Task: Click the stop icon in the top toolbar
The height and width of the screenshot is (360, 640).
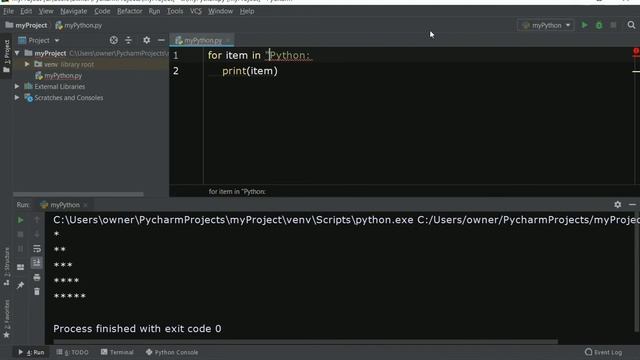Action: pyautogui.click(x=613, y=25)
